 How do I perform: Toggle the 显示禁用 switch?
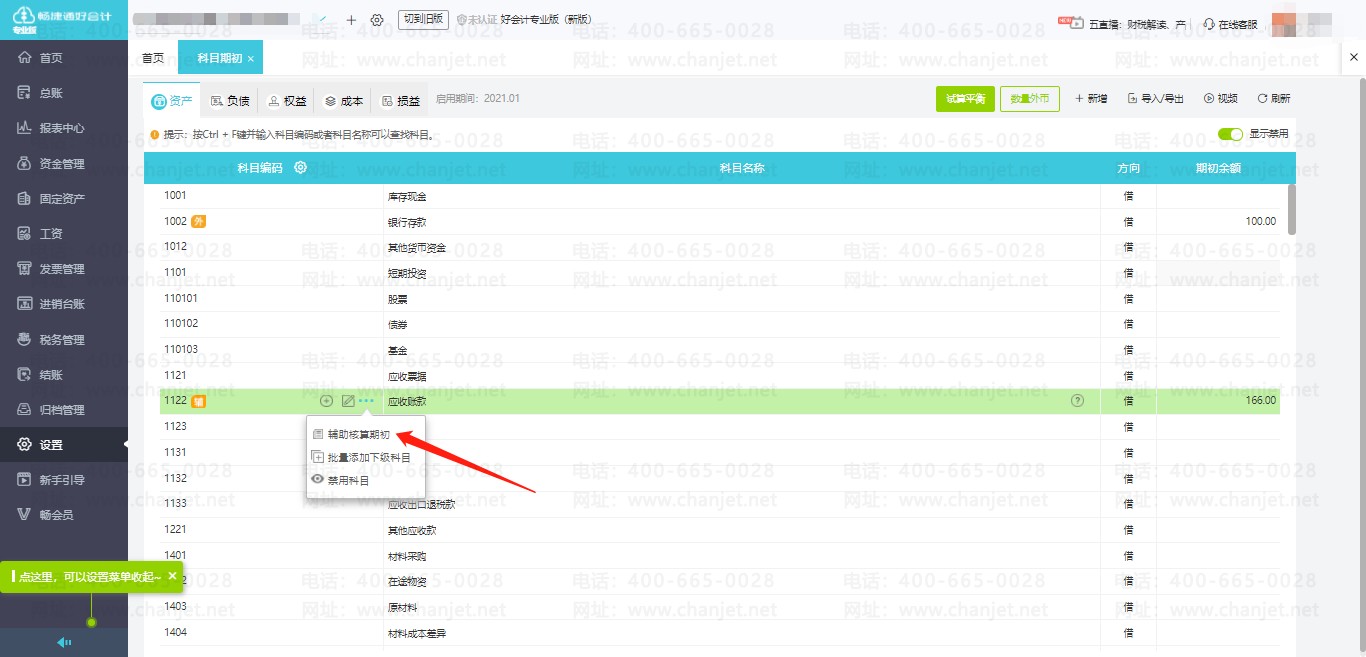click(x=1230, y=134)
